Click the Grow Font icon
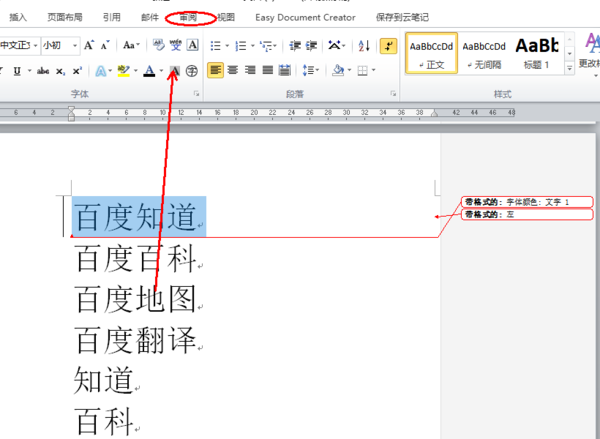Screen dimensions: 600x439 [x=89, y=46]
